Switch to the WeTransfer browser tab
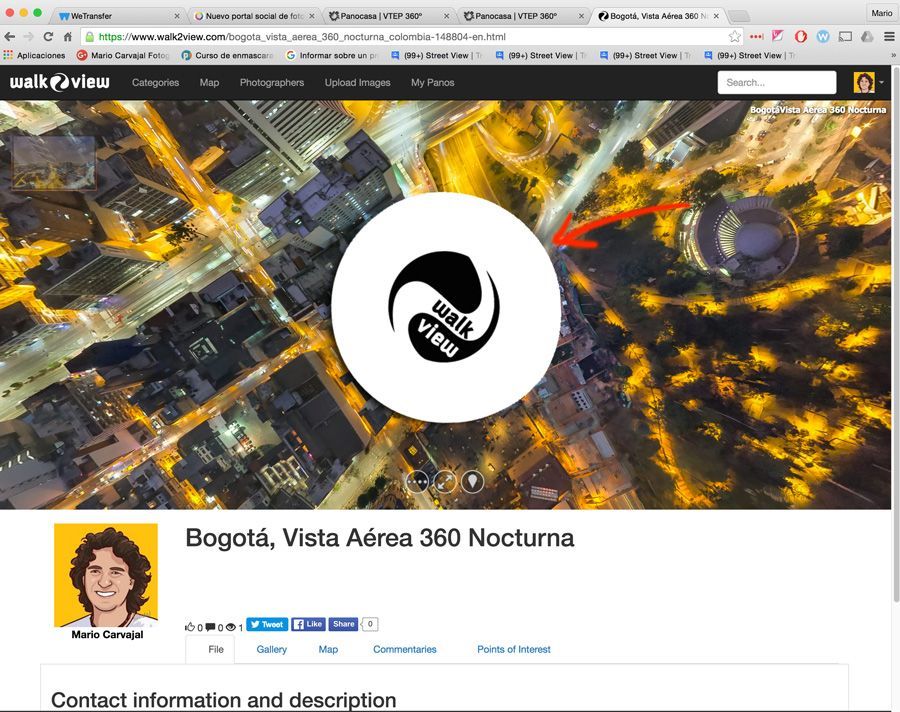Screen dimensions: 900x712 click(x=118, y=16)
